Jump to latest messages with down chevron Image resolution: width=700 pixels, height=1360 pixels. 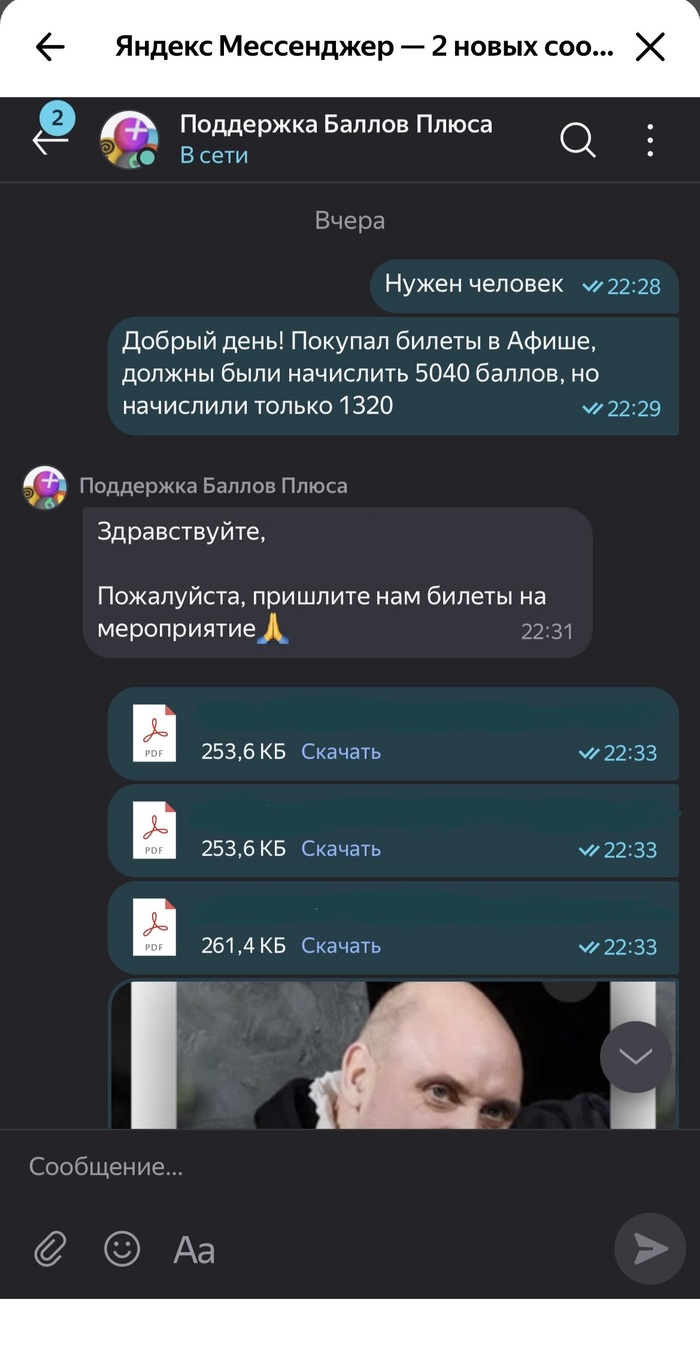pyautogui.click(x=636, y=1057)
